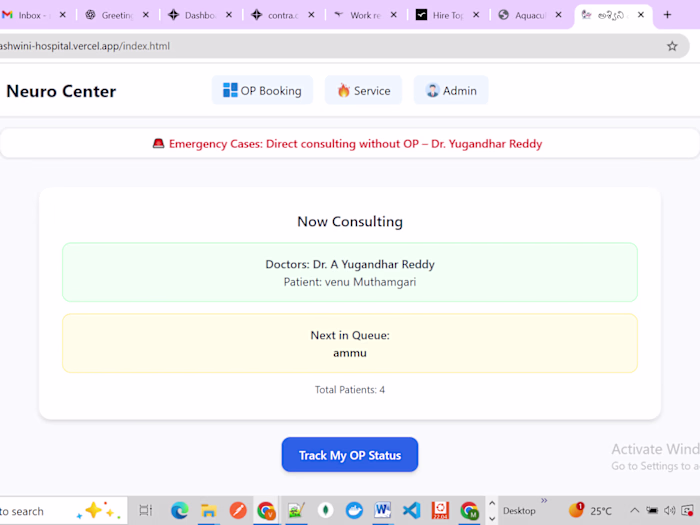Show hidden system tray icons
This screenshot has width=700, height=525.
634,510
